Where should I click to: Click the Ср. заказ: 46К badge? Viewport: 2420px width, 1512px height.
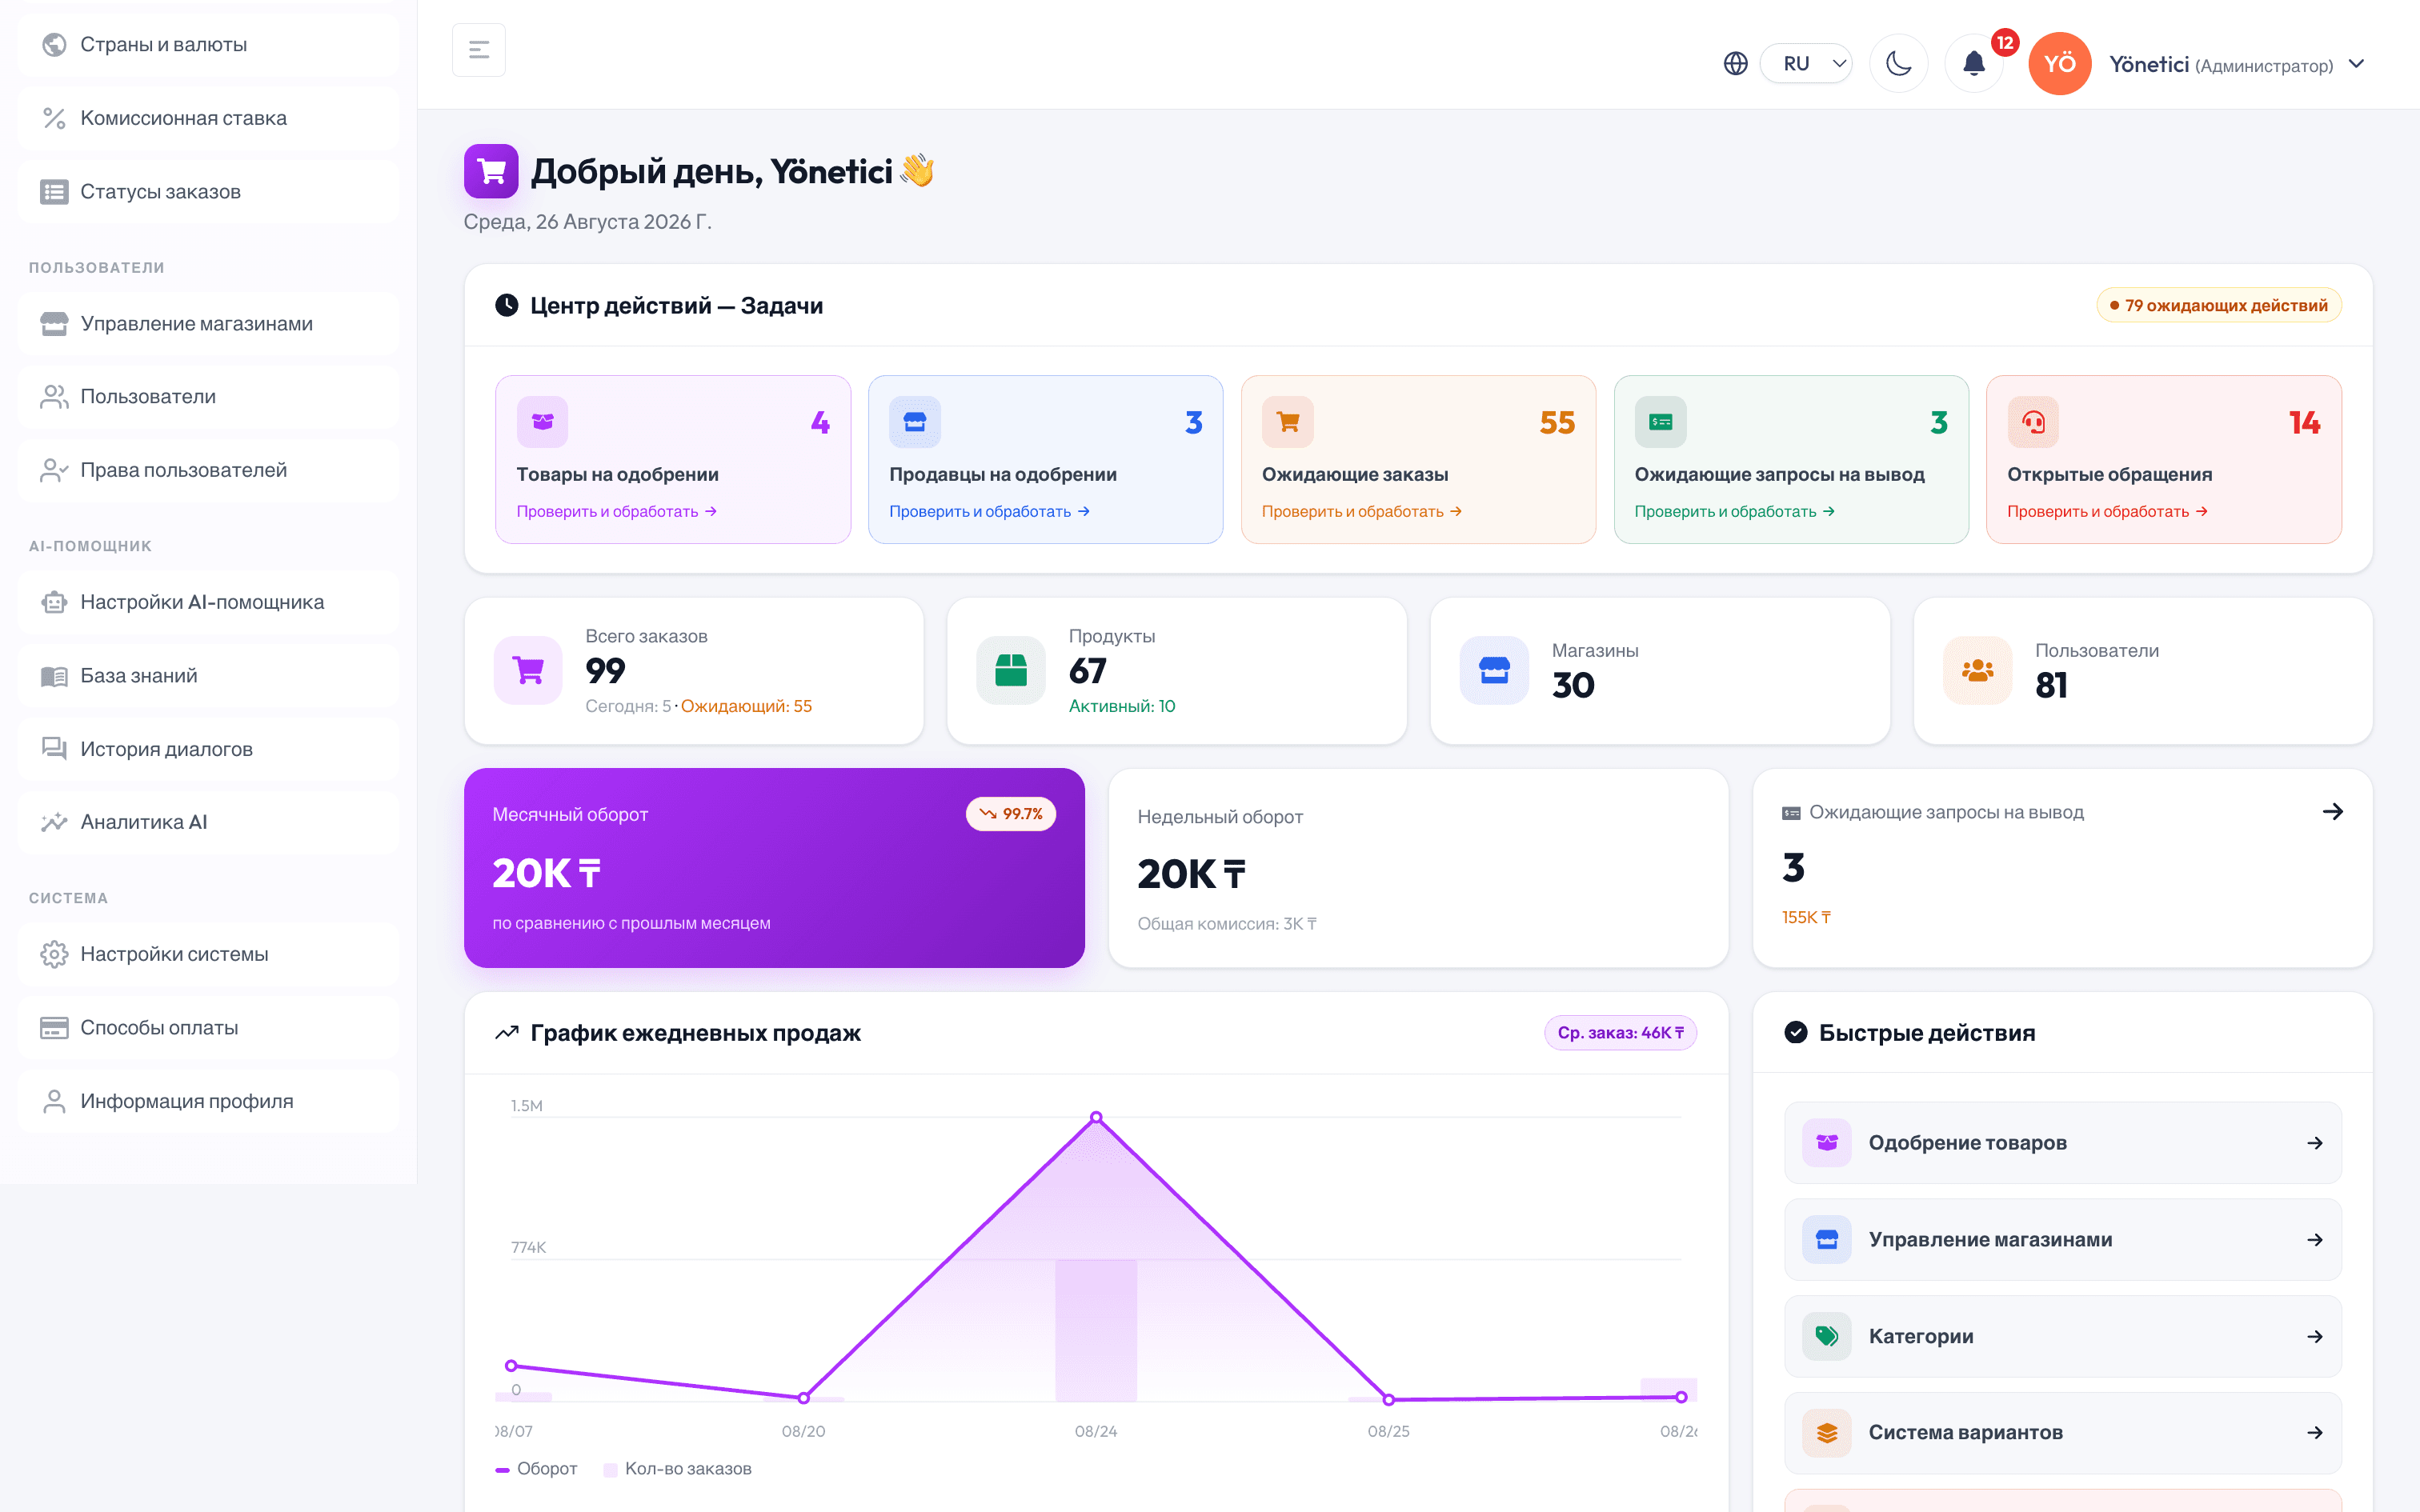tap(1620, 1033)
